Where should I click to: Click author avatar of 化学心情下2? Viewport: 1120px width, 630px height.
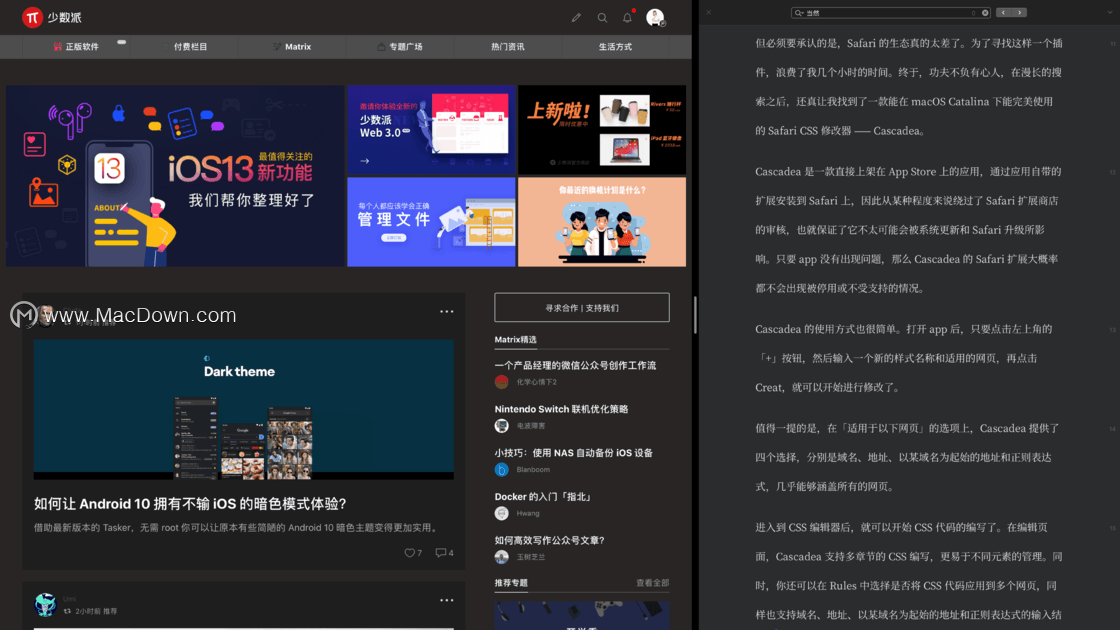click(x=501, y=381)
